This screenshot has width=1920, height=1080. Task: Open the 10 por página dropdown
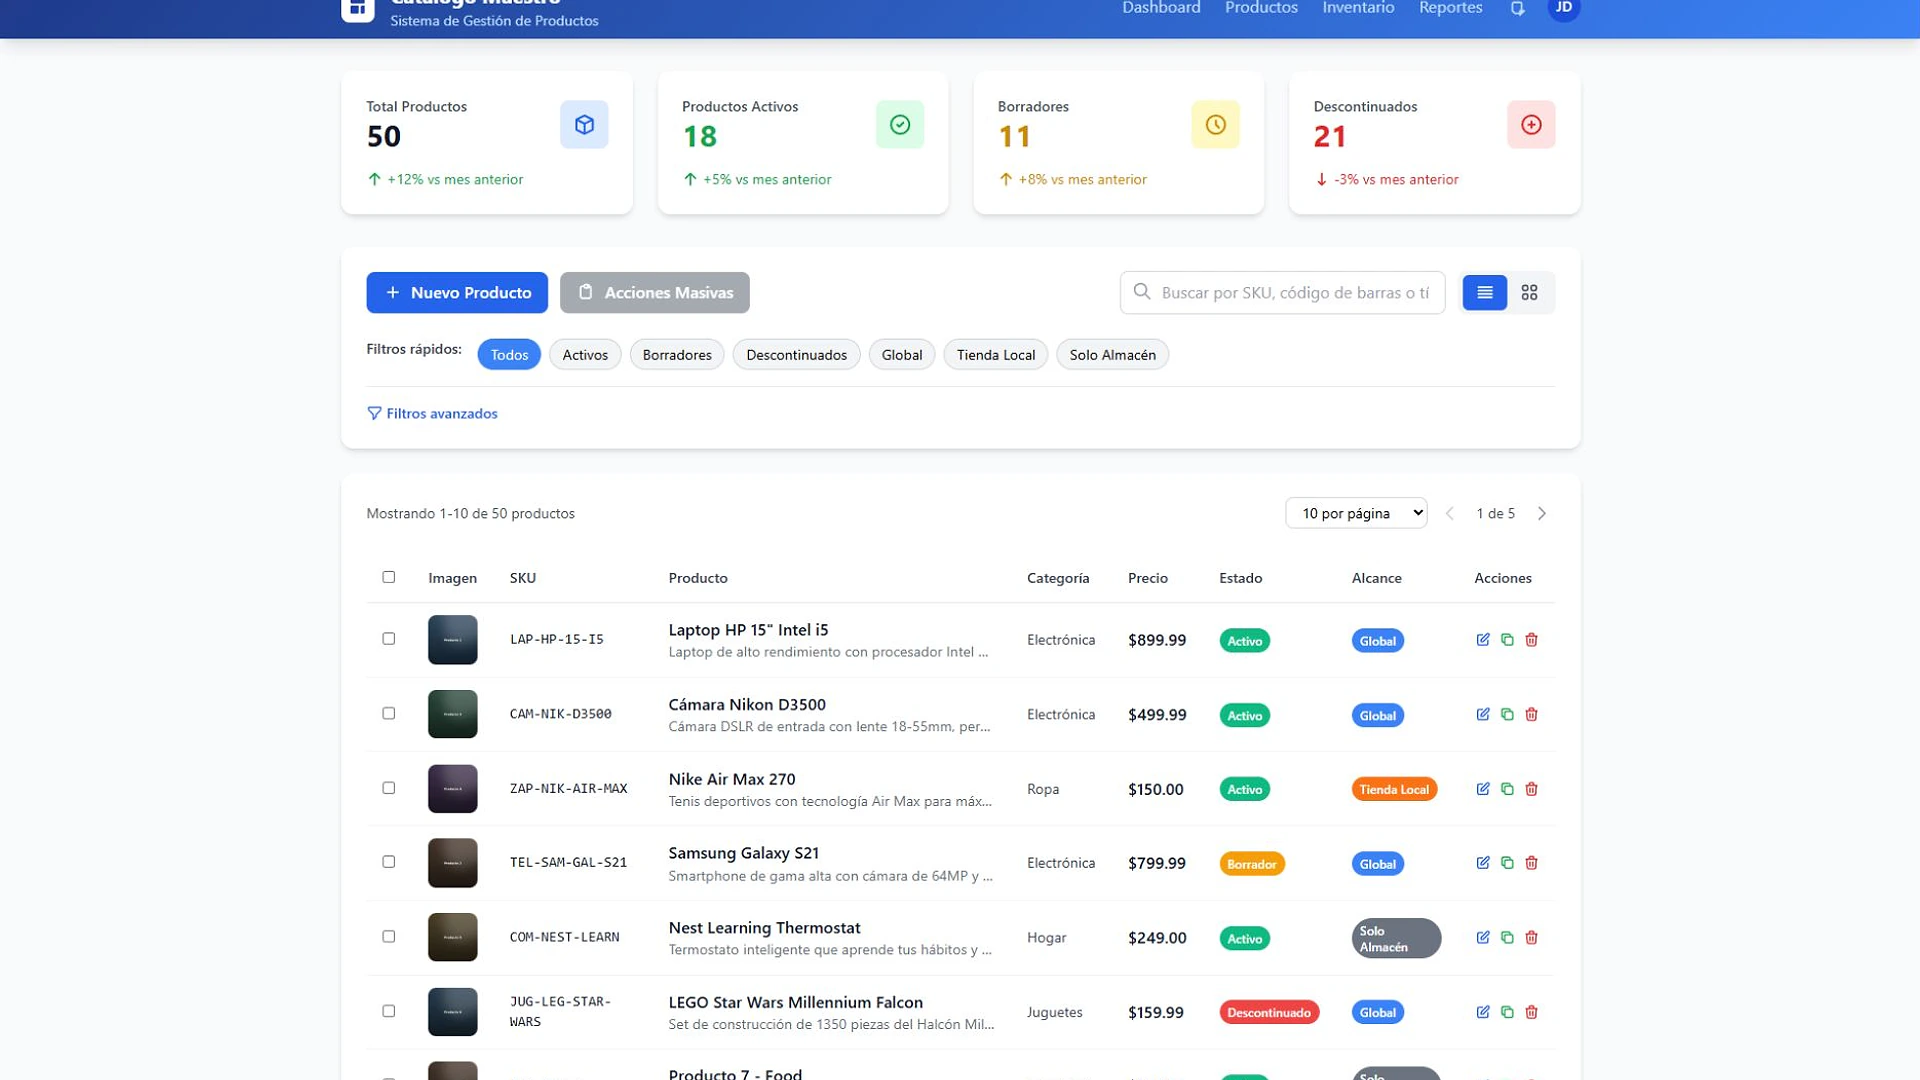[1356, 513]
